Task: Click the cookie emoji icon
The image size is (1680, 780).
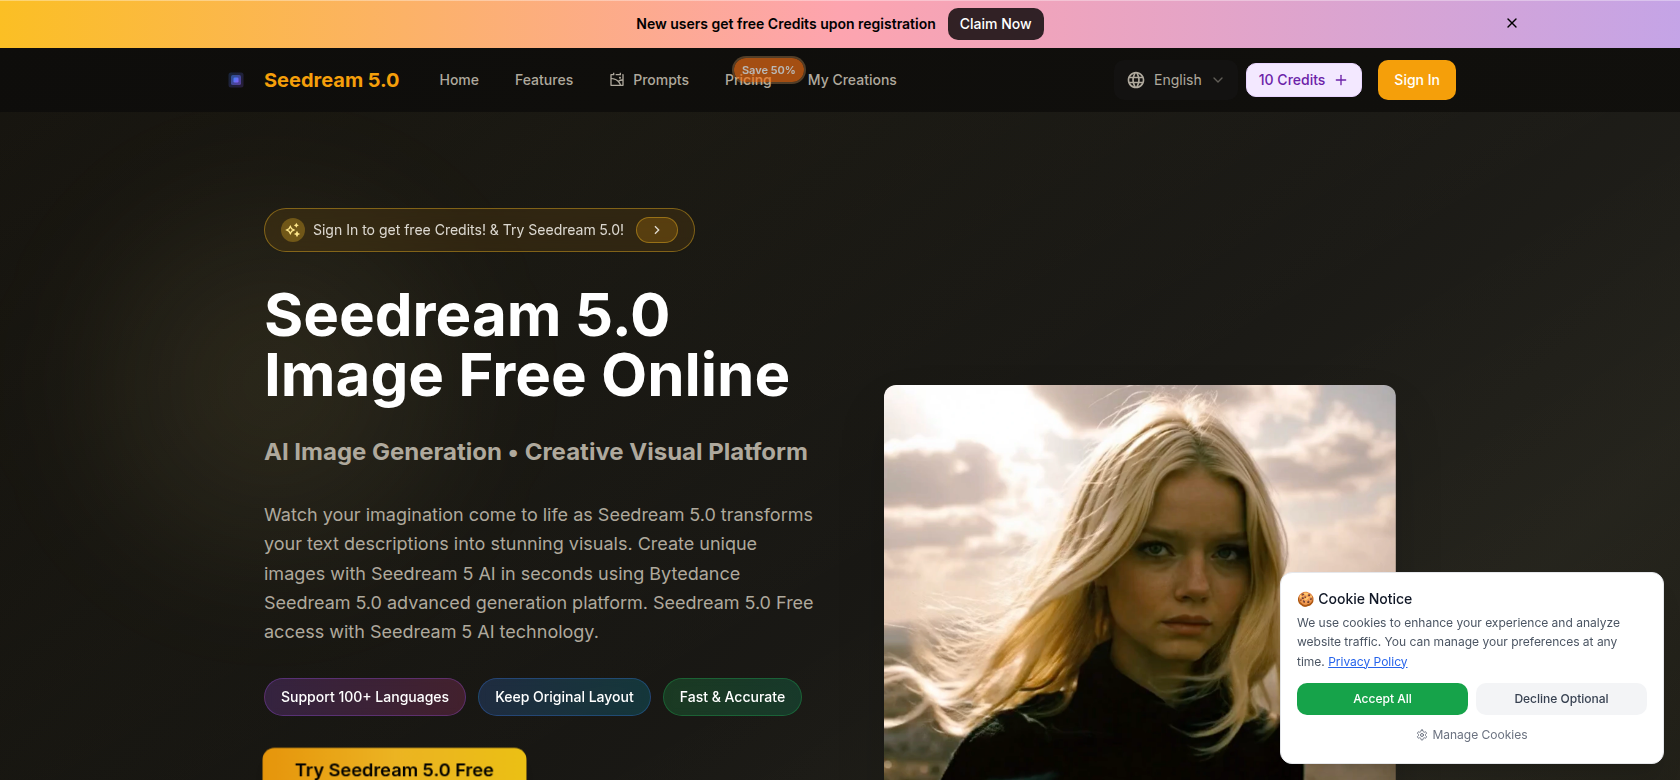Action: 1305,599
